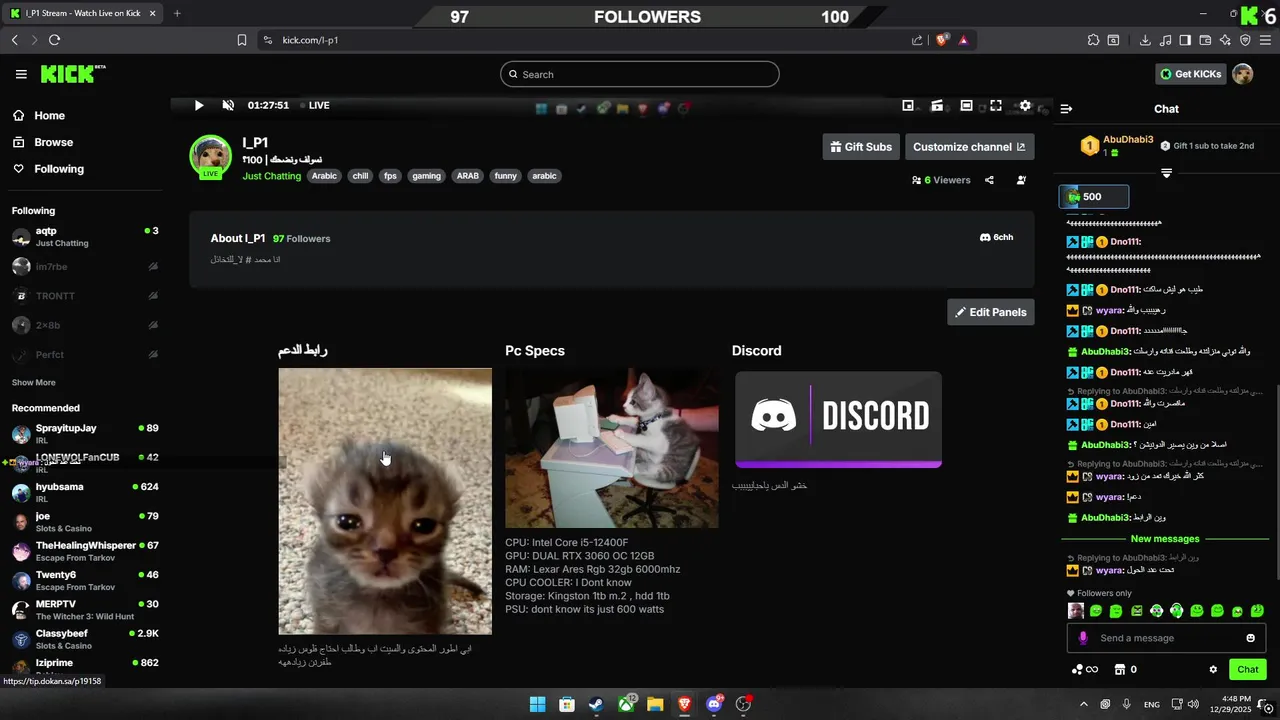Open Brave Wallet icon in toolbar
The image size is (1280, 720).
[x=1205, y=40]
